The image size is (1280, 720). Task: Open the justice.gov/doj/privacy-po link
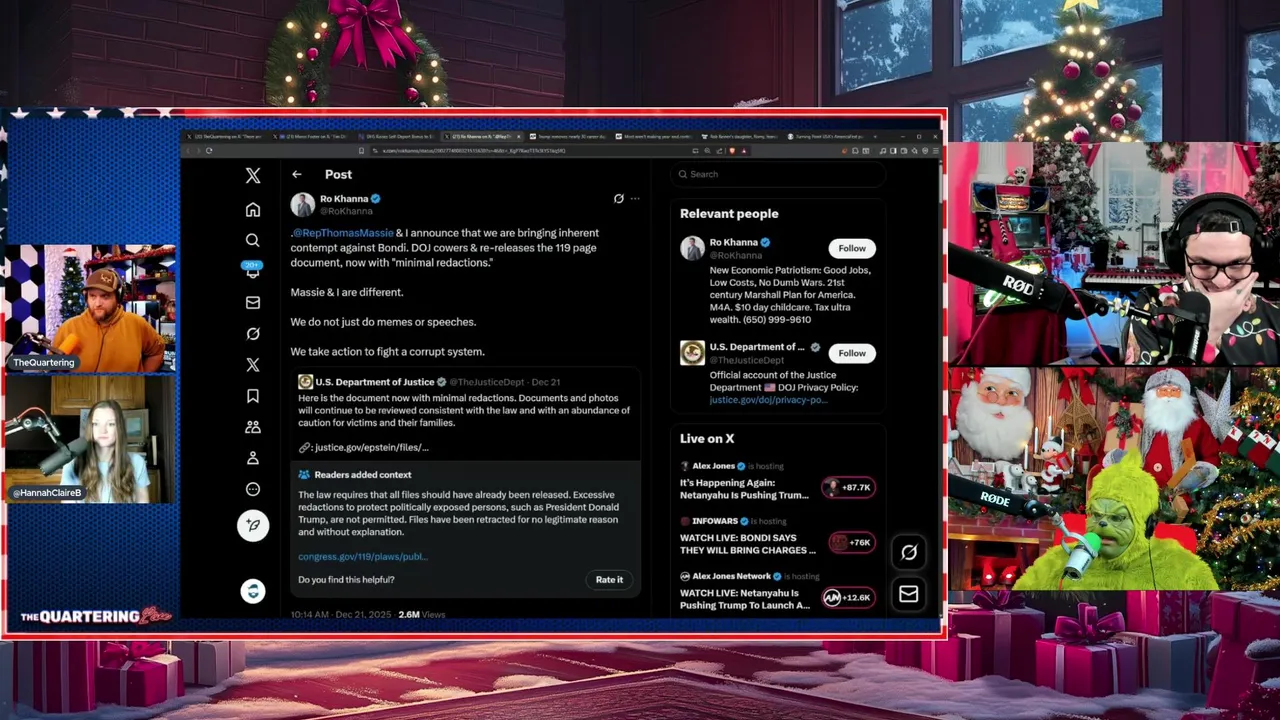[x=768, y=400]
